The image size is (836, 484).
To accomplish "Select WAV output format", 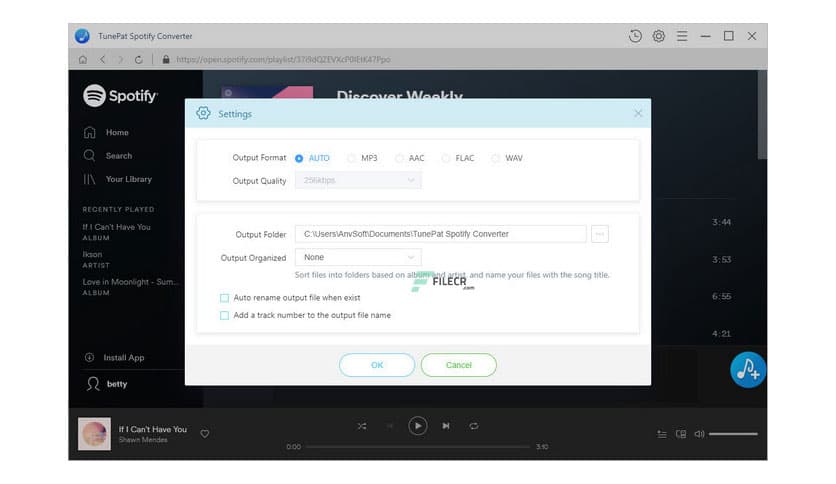I will click(x=507, y=158).
